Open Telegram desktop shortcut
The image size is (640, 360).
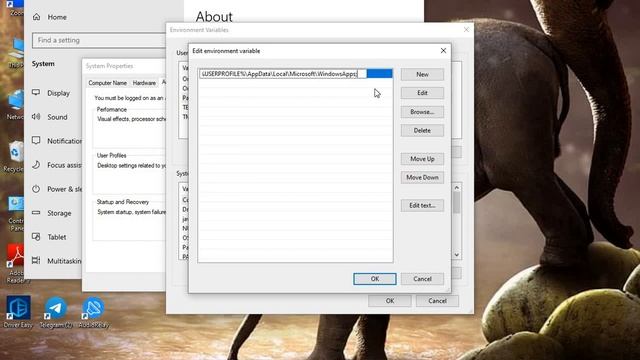coord(56,312)
